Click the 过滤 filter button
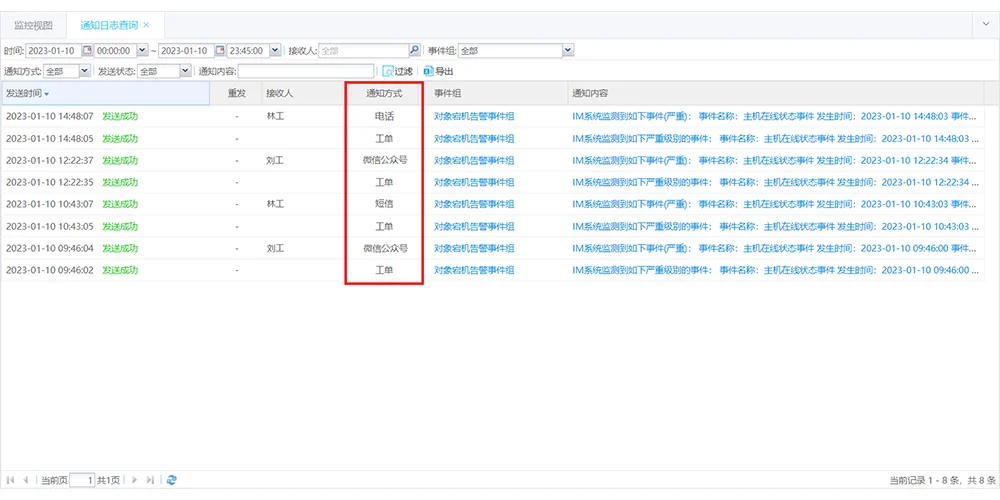This screenshot has width=1000, height=500. [x=397, y=71]
